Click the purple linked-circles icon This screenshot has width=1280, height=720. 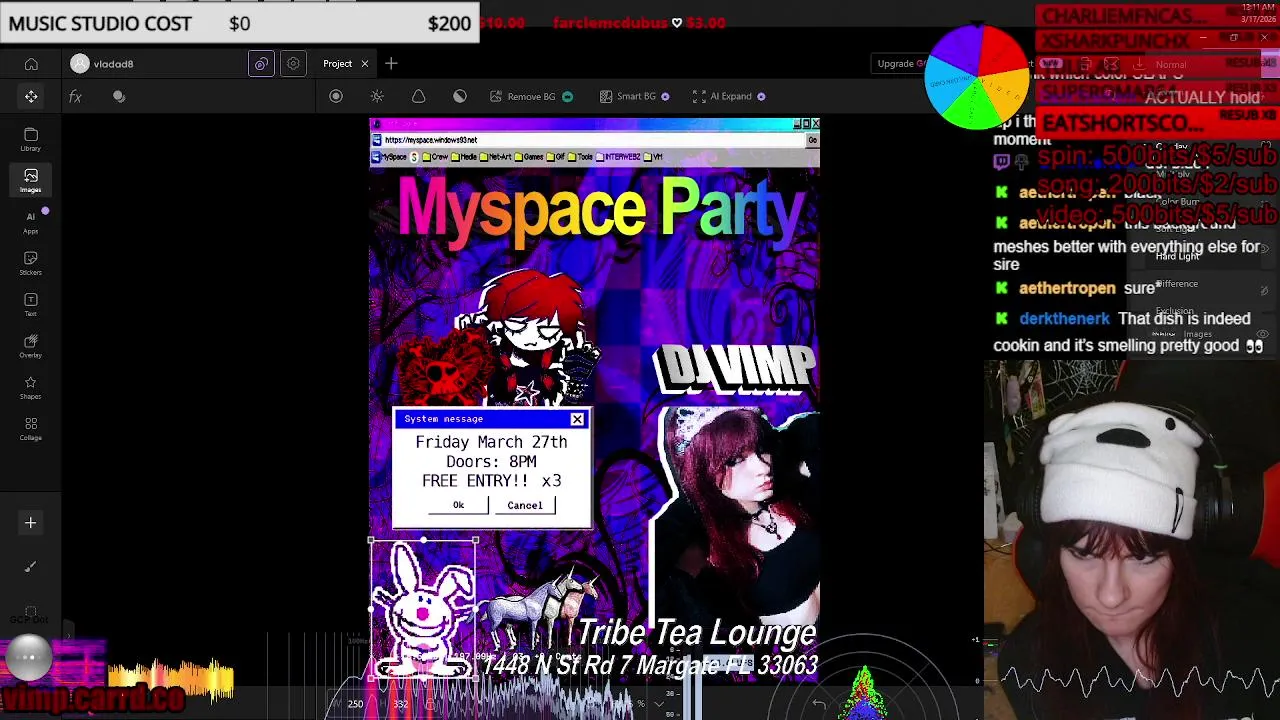pyautogui.click(x=261, y=64)
